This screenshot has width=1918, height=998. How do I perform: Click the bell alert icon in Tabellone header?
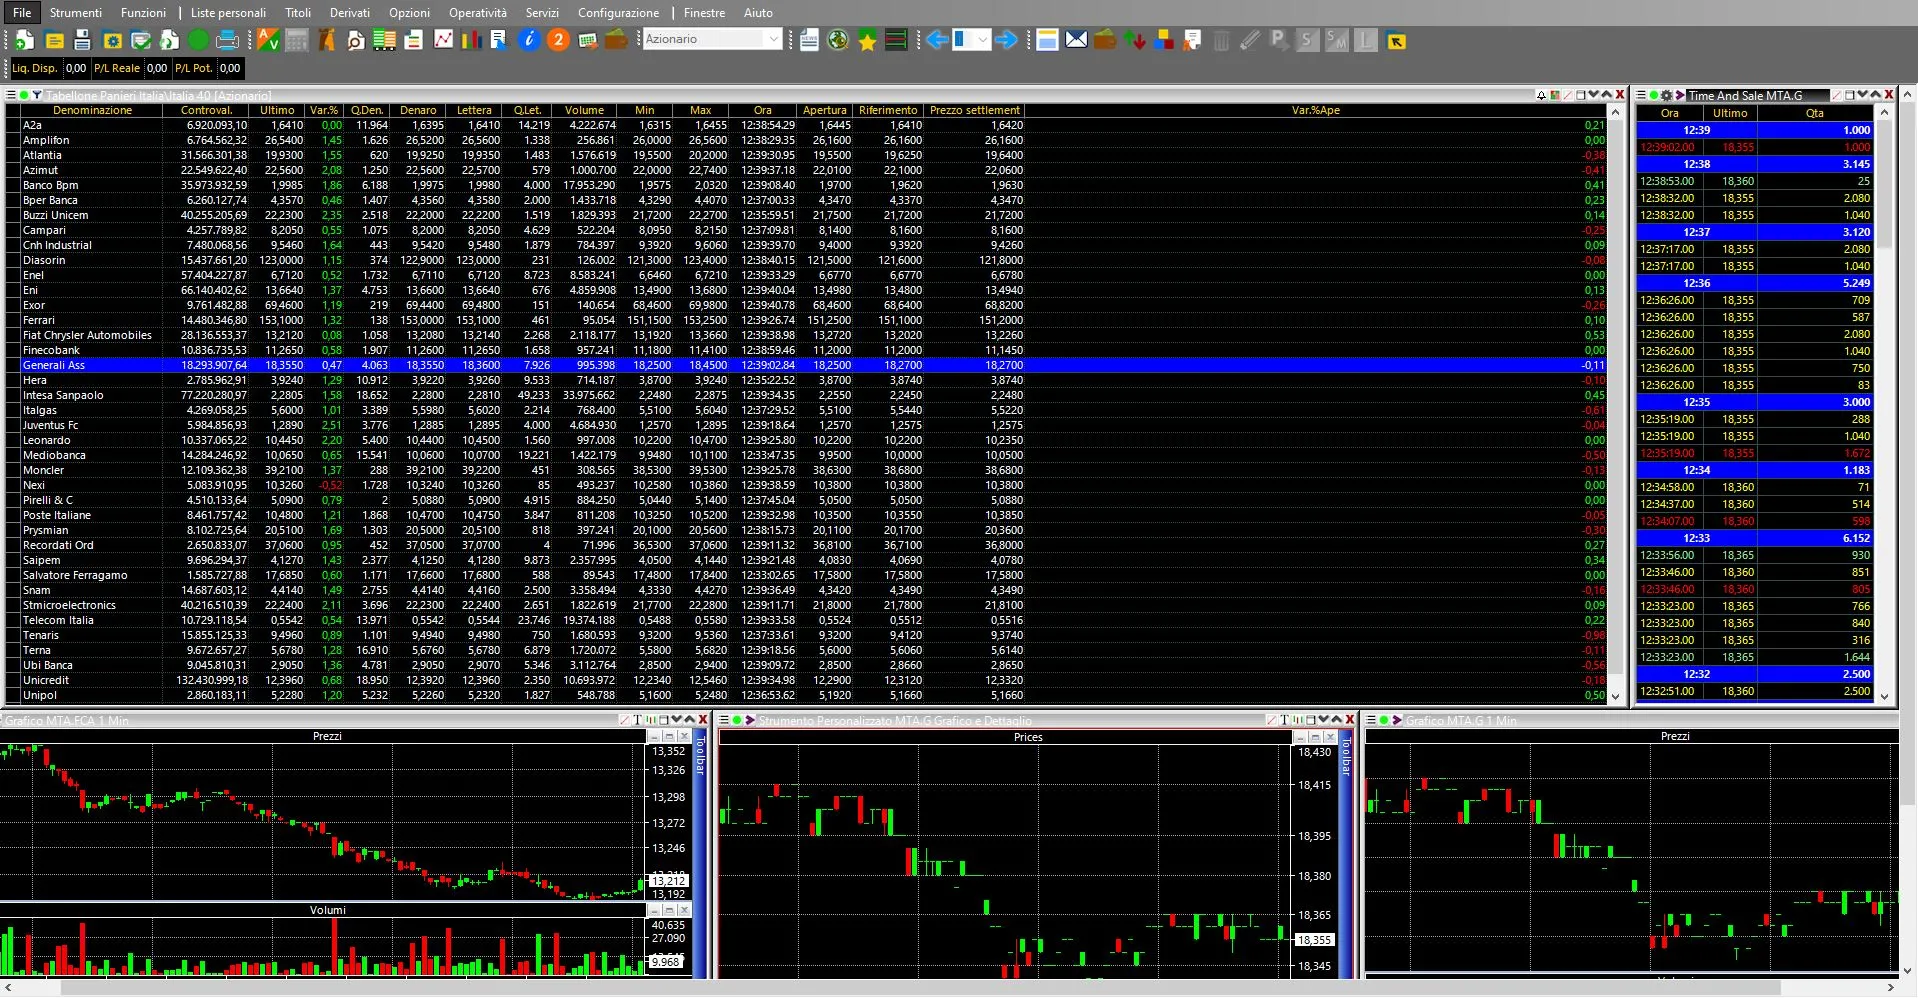(x=1541, y=95)
